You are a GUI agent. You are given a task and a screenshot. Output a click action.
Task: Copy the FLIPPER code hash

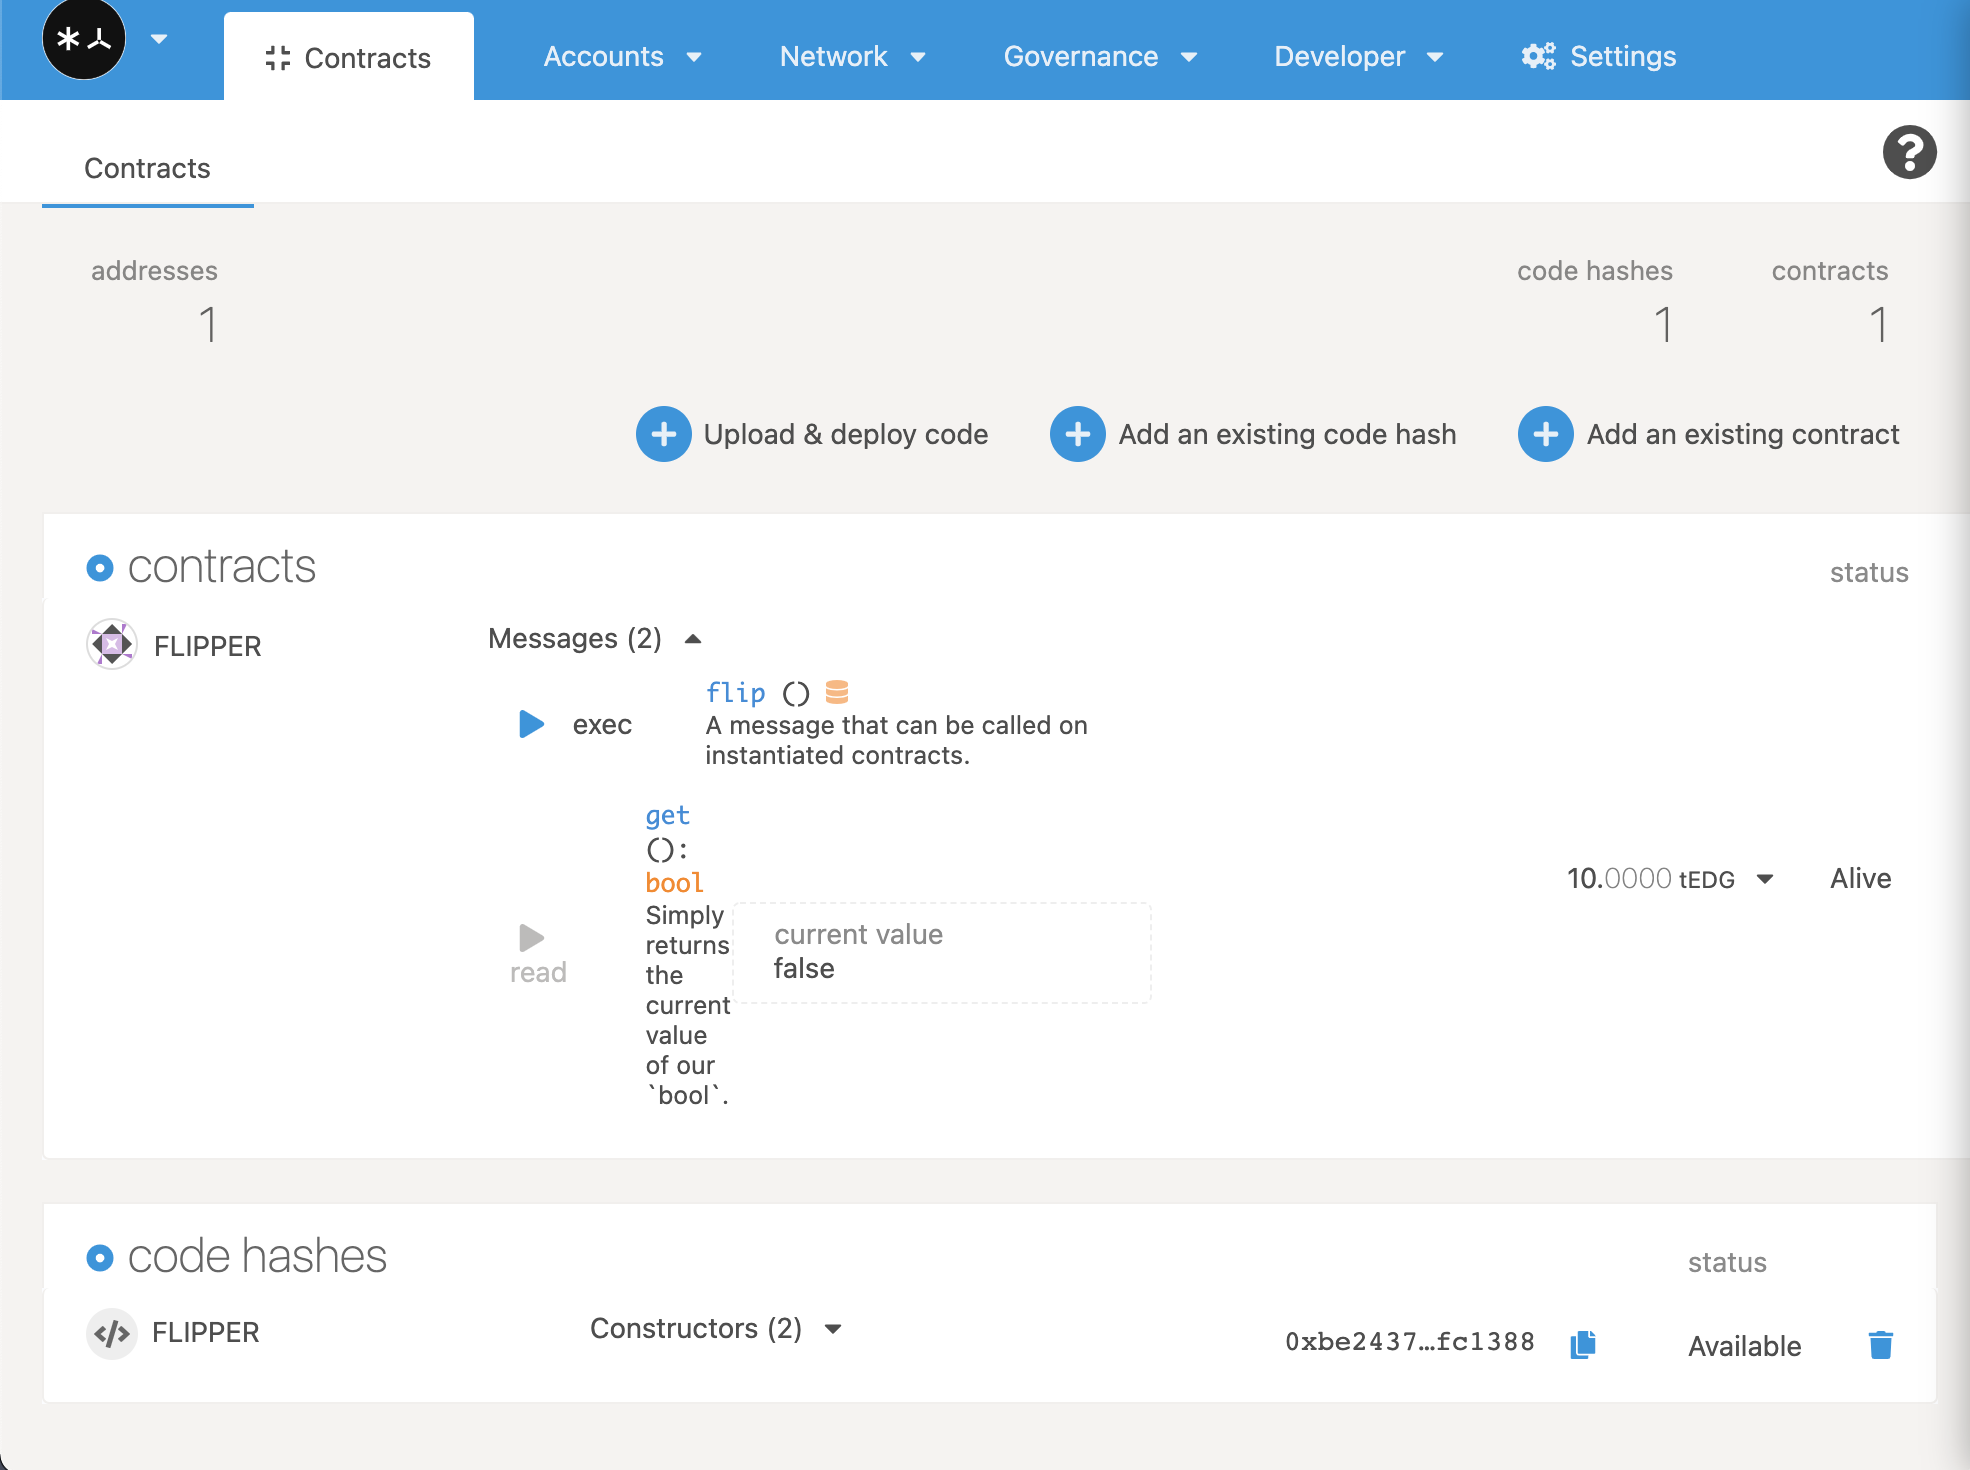pyautogui.click(x=1583, y=1344)
